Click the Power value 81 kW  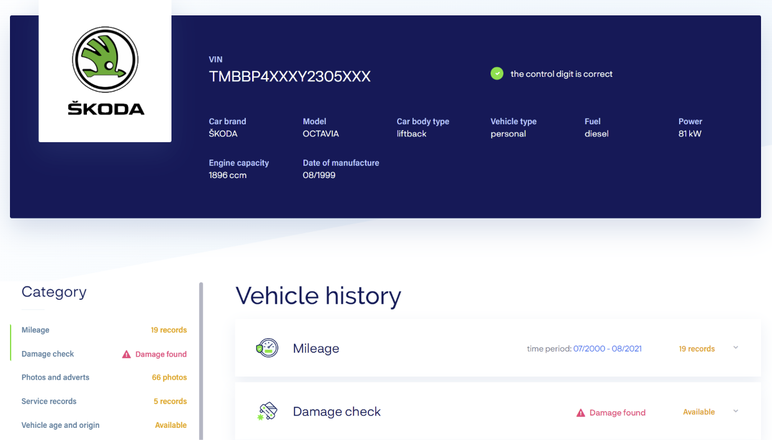pyautogui.click(x=690, y=134)
